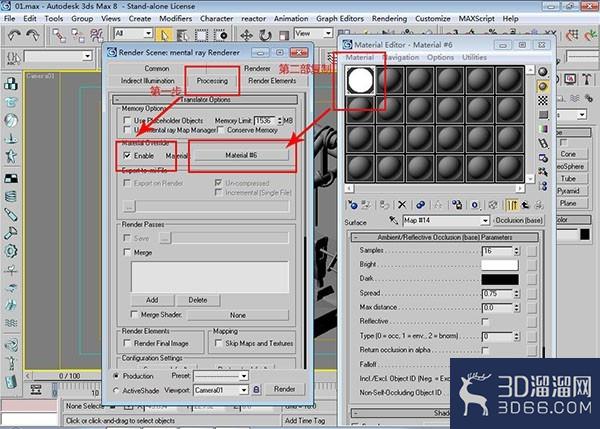
Task: Click the Occlusion (base) type button
Action: coord(518,220)
